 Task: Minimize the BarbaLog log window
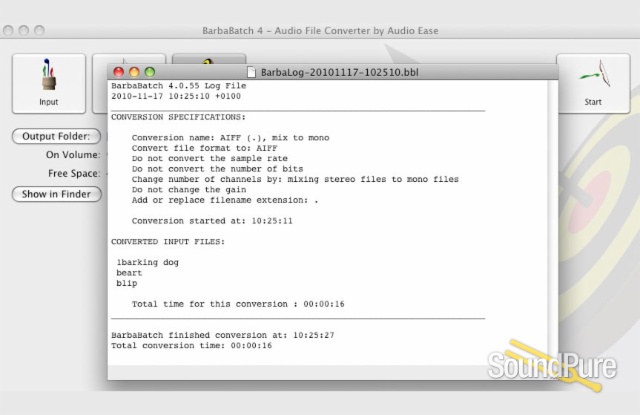point(135,72)
